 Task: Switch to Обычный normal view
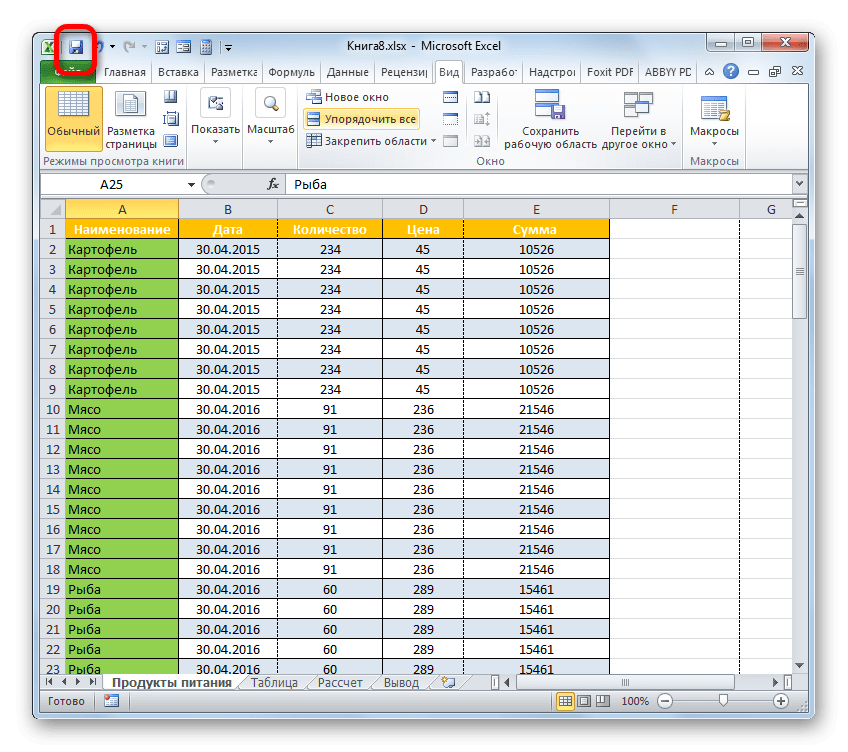coord(74,118)
